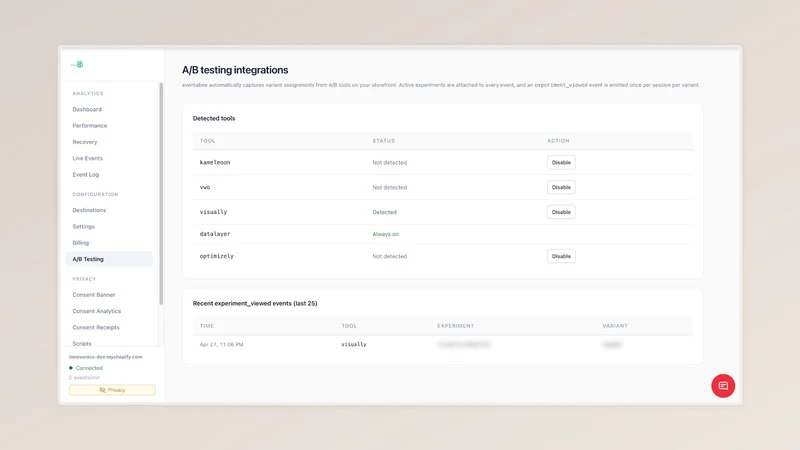This screenshot has height=450, width=800.
Task: Click the Detected tools heading
Action: point(214,118)
